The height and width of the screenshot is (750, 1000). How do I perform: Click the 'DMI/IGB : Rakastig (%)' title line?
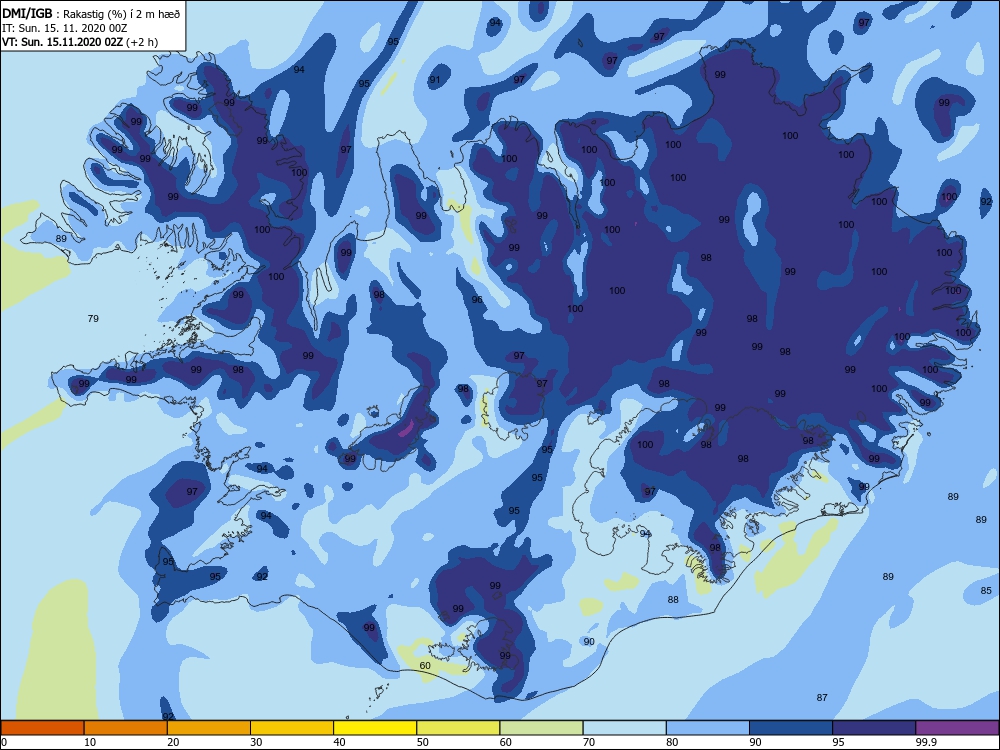coord(92,14)
